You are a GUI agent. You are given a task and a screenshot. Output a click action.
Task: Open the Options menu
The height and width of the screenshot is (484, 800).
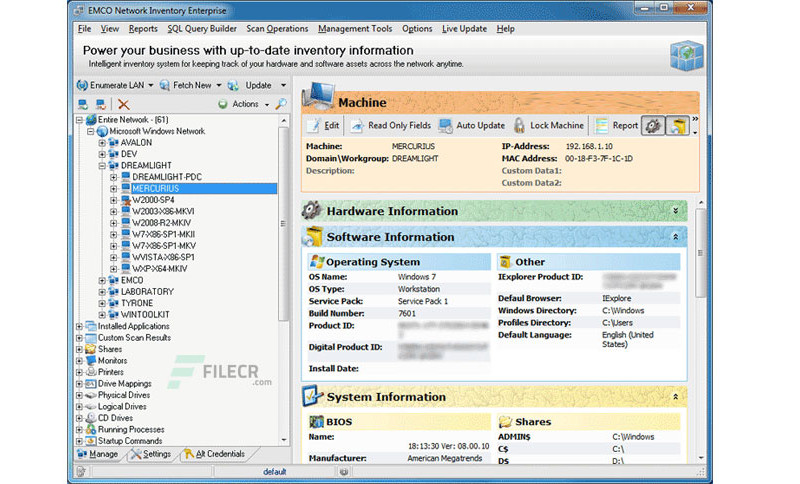(x=417, y=29)
